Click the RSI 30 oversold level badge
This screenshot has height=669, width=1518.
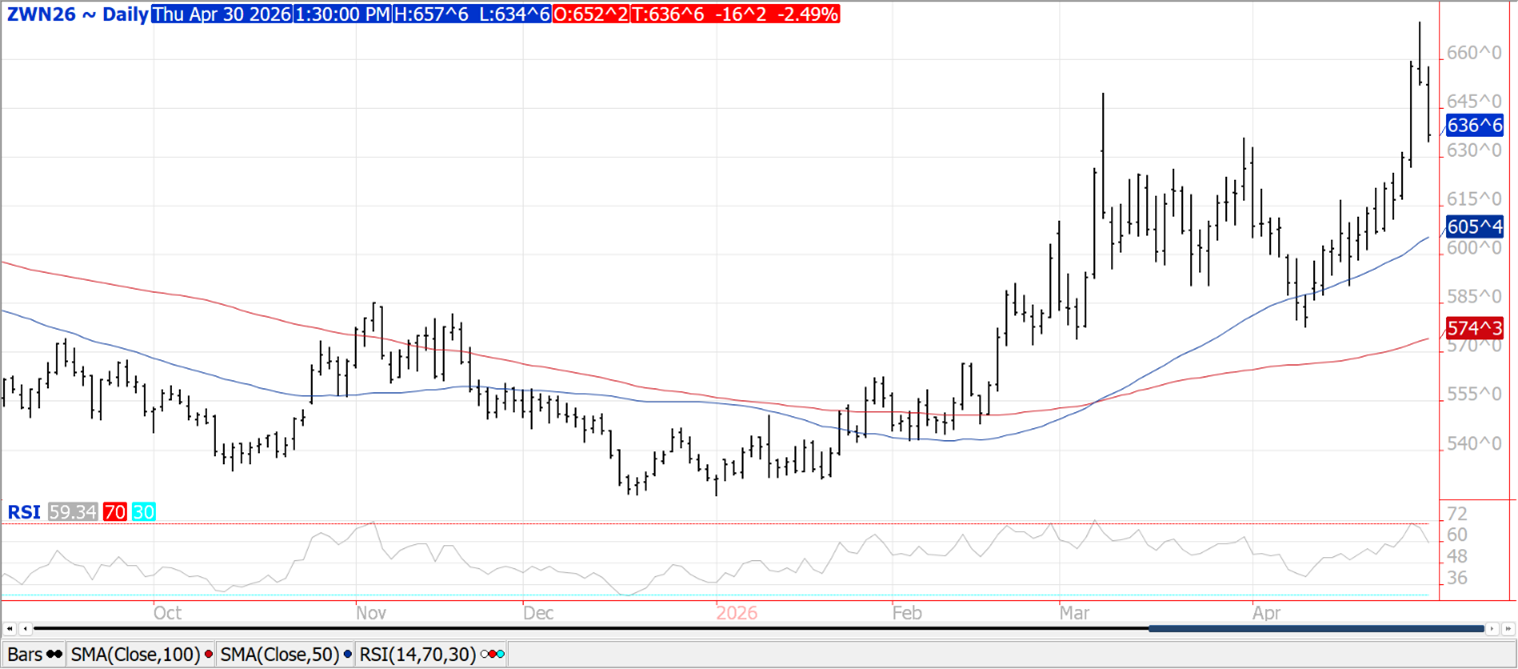tap(143, 512)
